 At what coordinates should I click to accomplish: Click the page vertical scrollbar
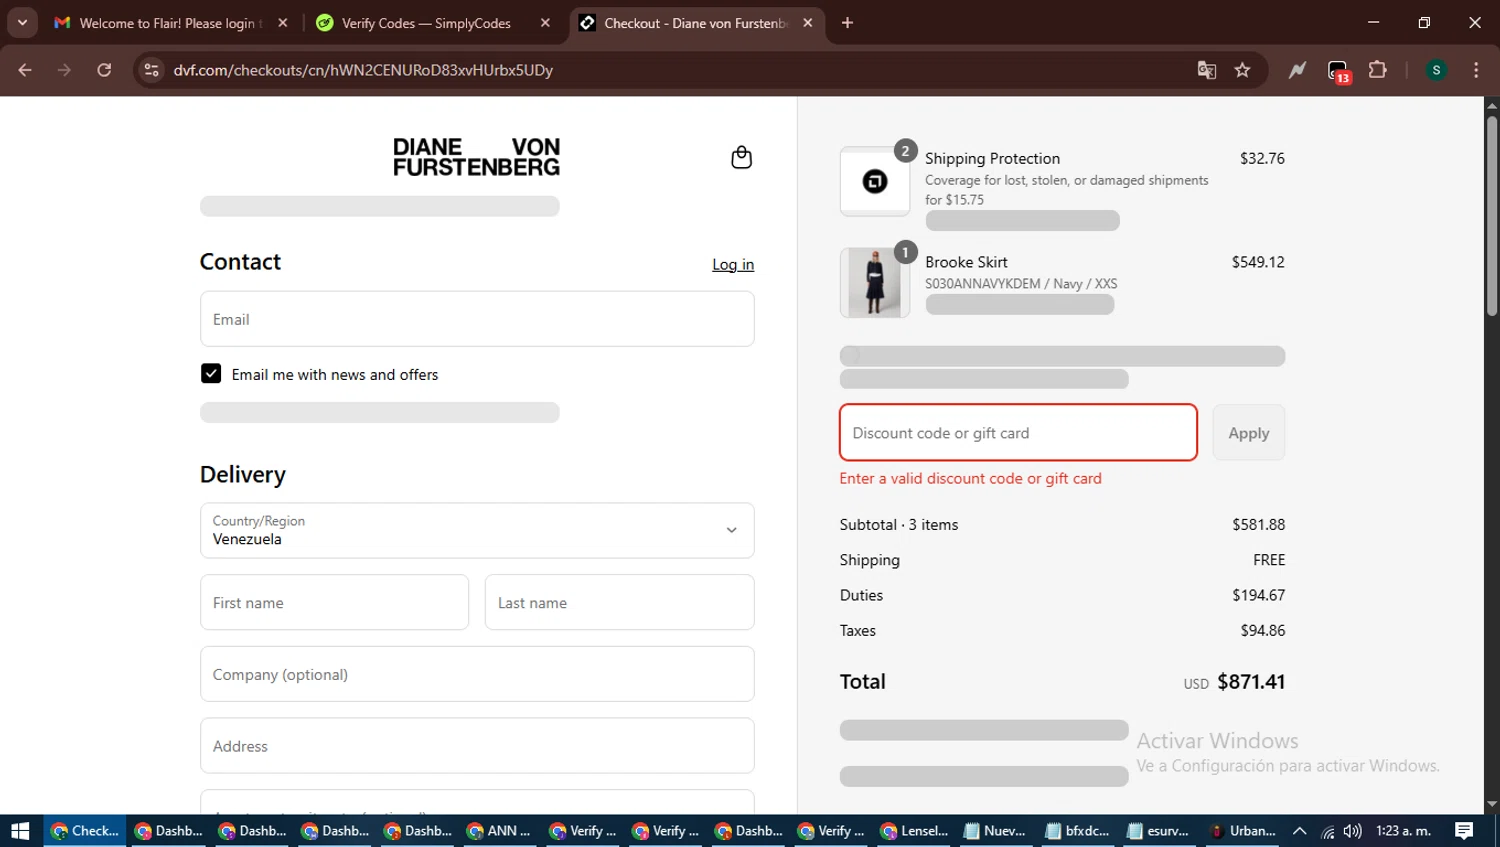[1492, 216]
